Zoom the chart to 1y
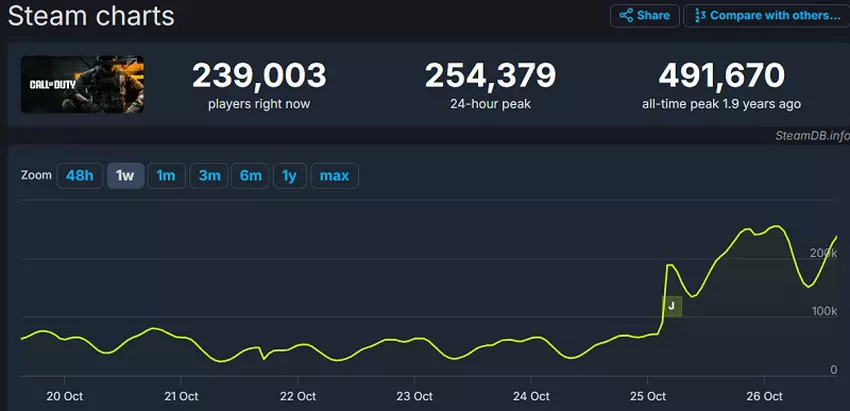The width and height of the screenshot is (850, 411). [x=289, y=176]
